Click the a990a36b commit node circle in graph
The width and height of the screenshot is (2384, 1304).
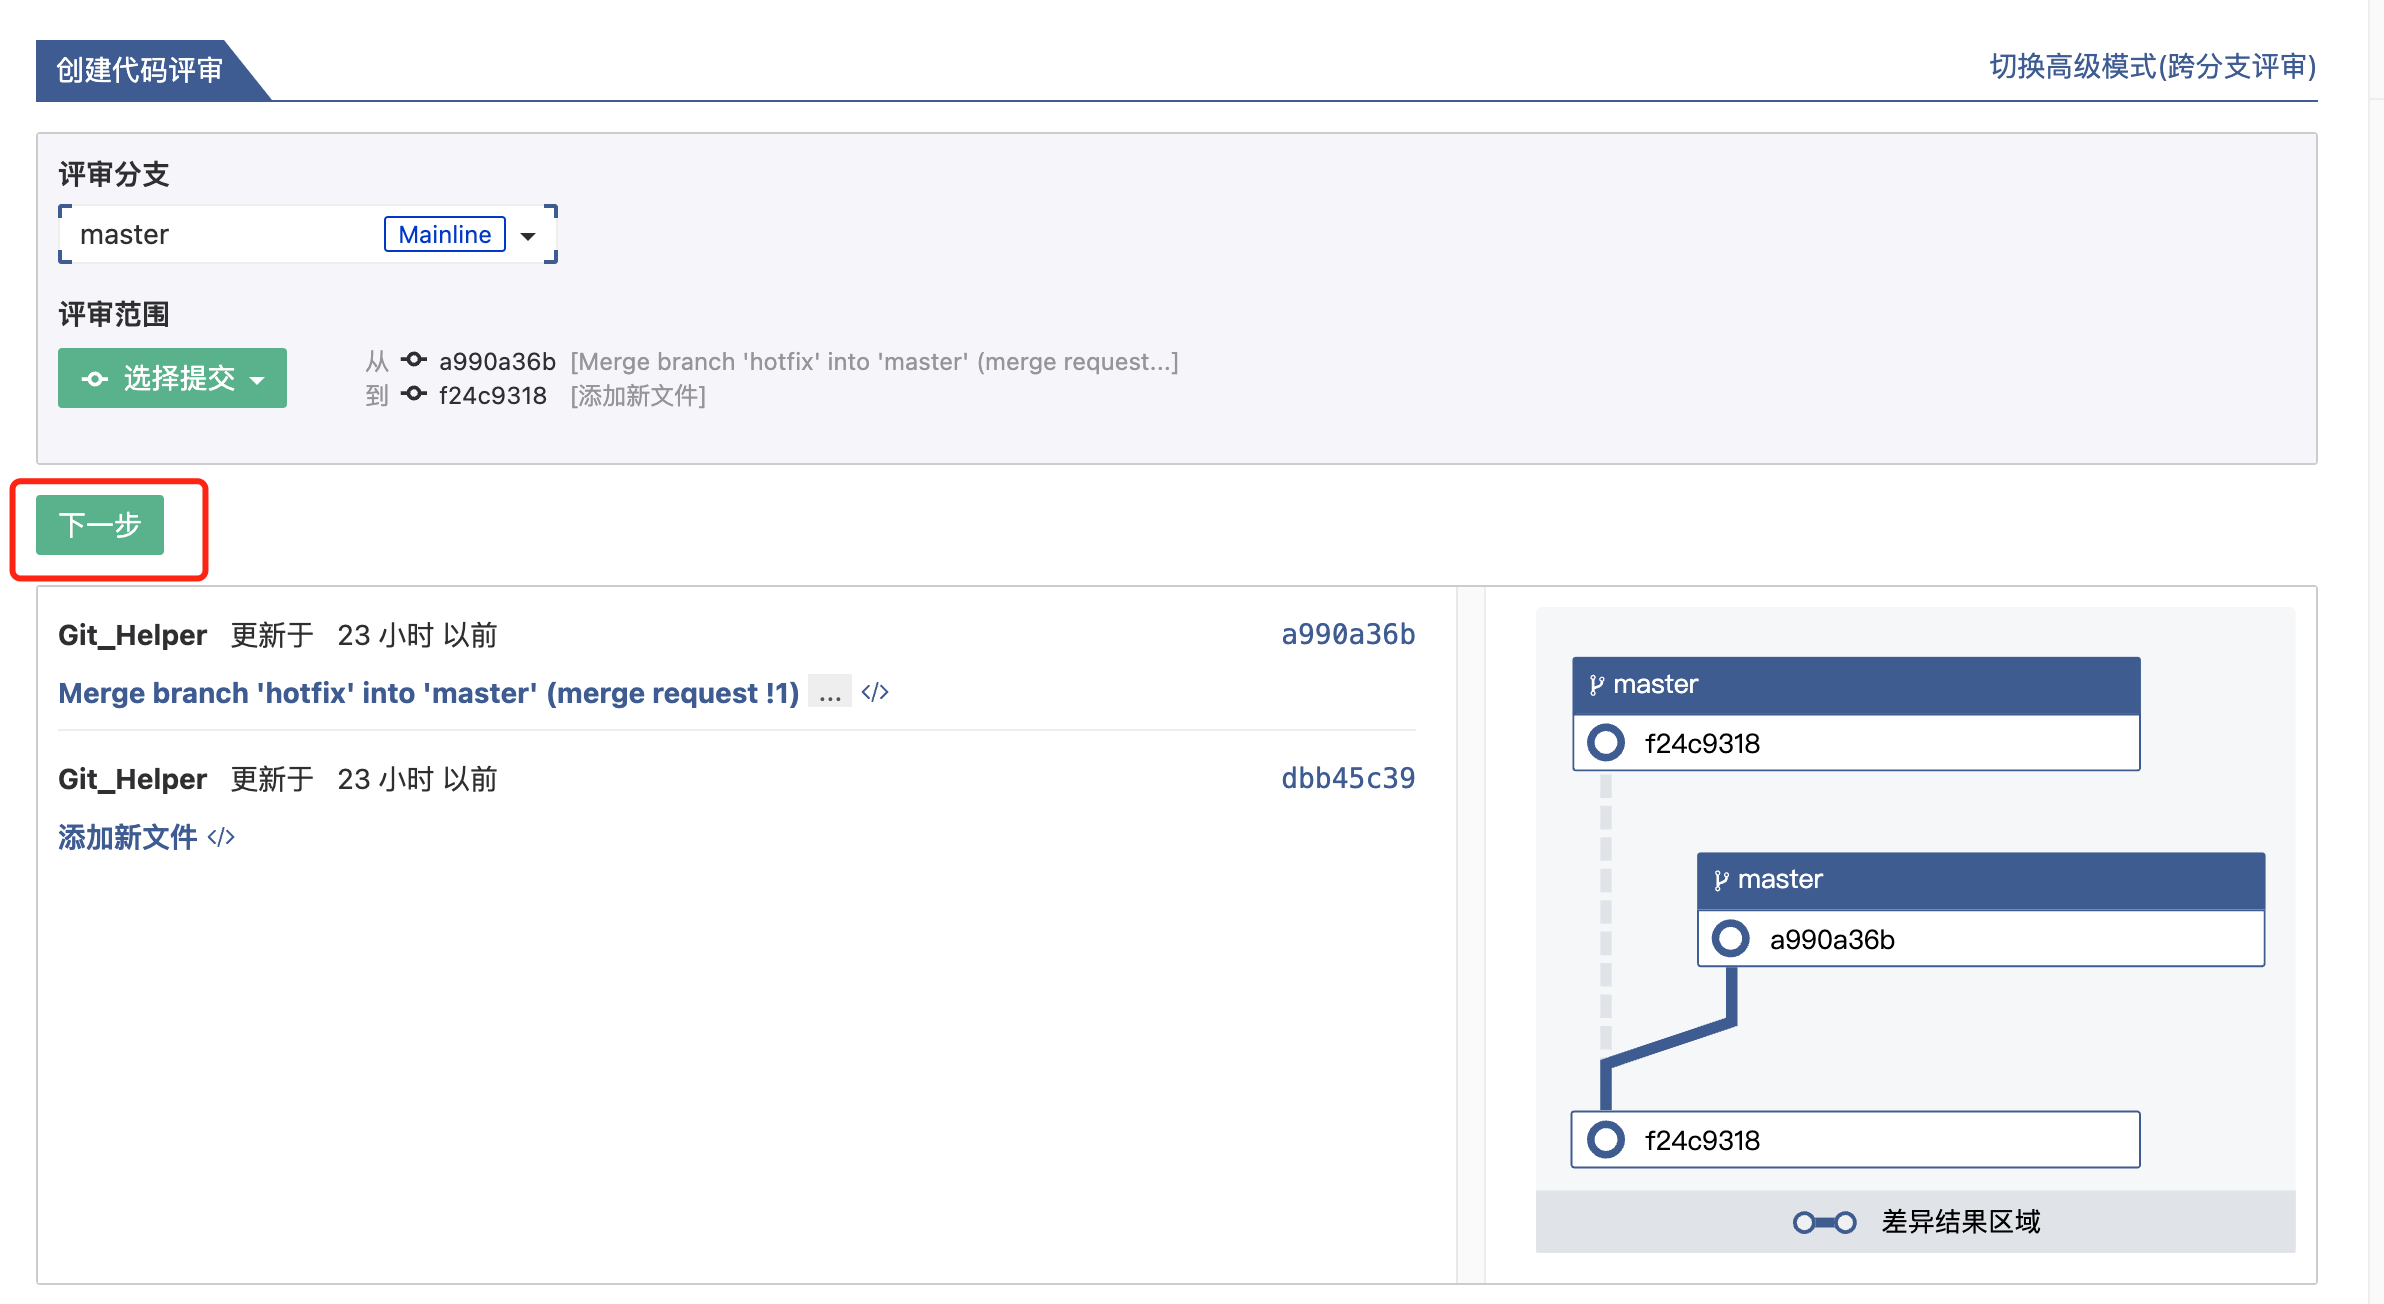(1731, 939)
